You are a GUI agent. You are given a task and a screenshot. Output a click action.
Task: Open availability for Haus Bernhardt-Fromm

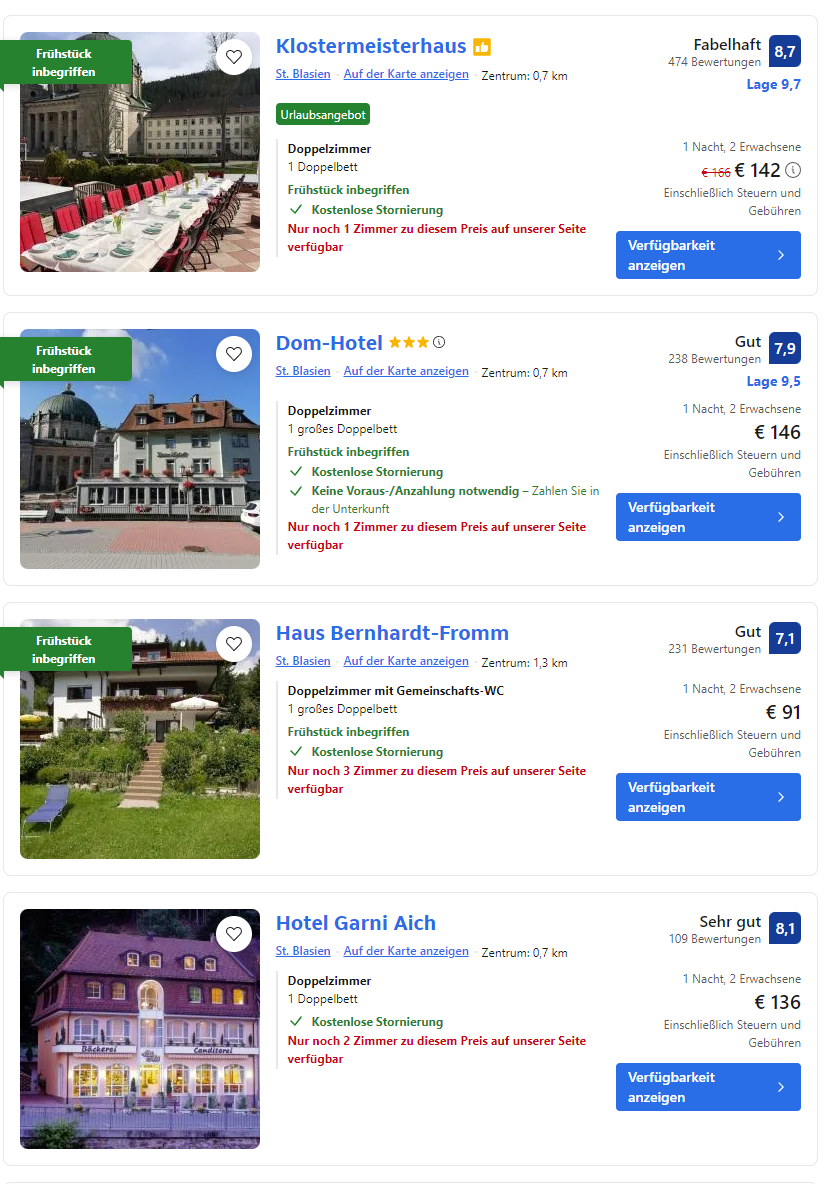708,797
